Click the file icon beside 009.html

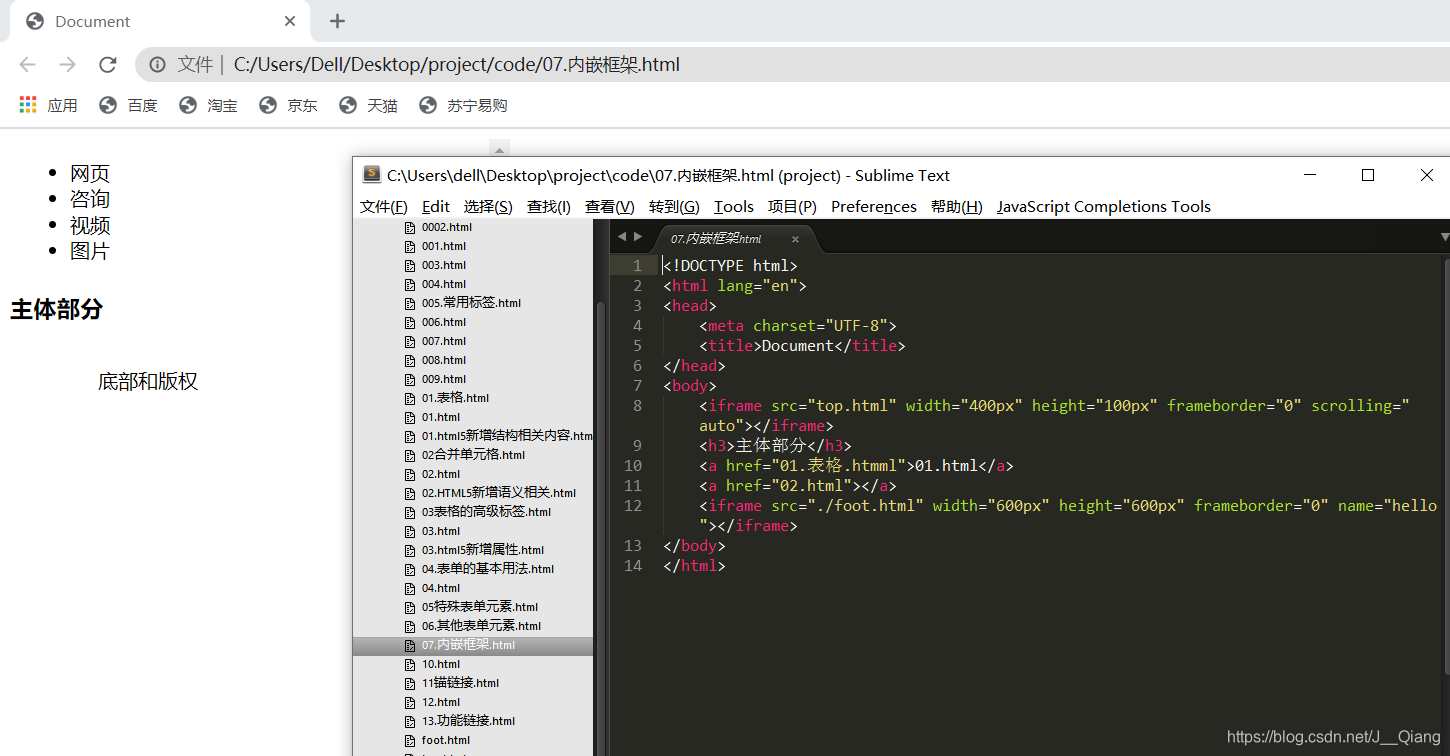[409, 379]
